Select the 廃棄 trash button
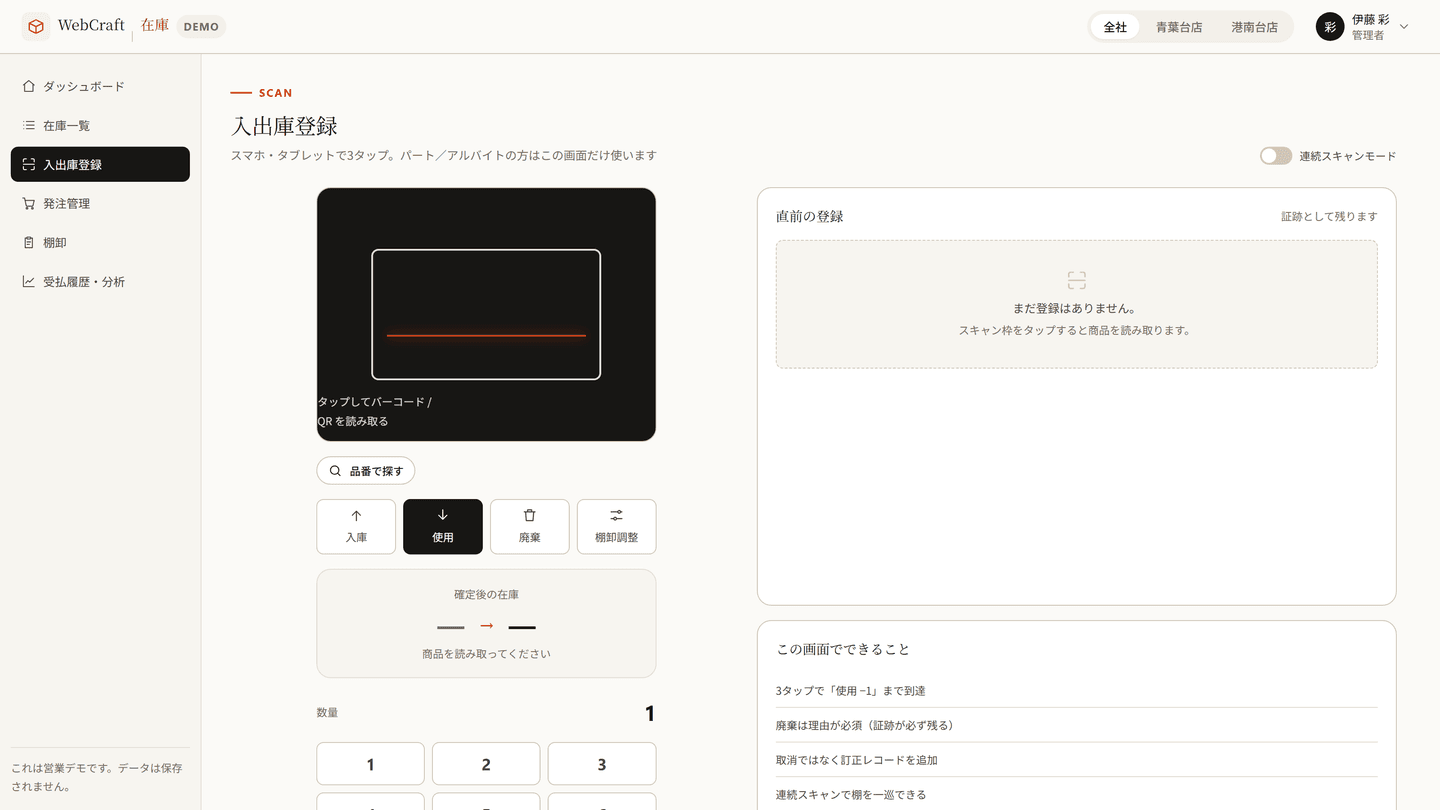This screenshot has height=810, width=1440. tap(530, 526)
